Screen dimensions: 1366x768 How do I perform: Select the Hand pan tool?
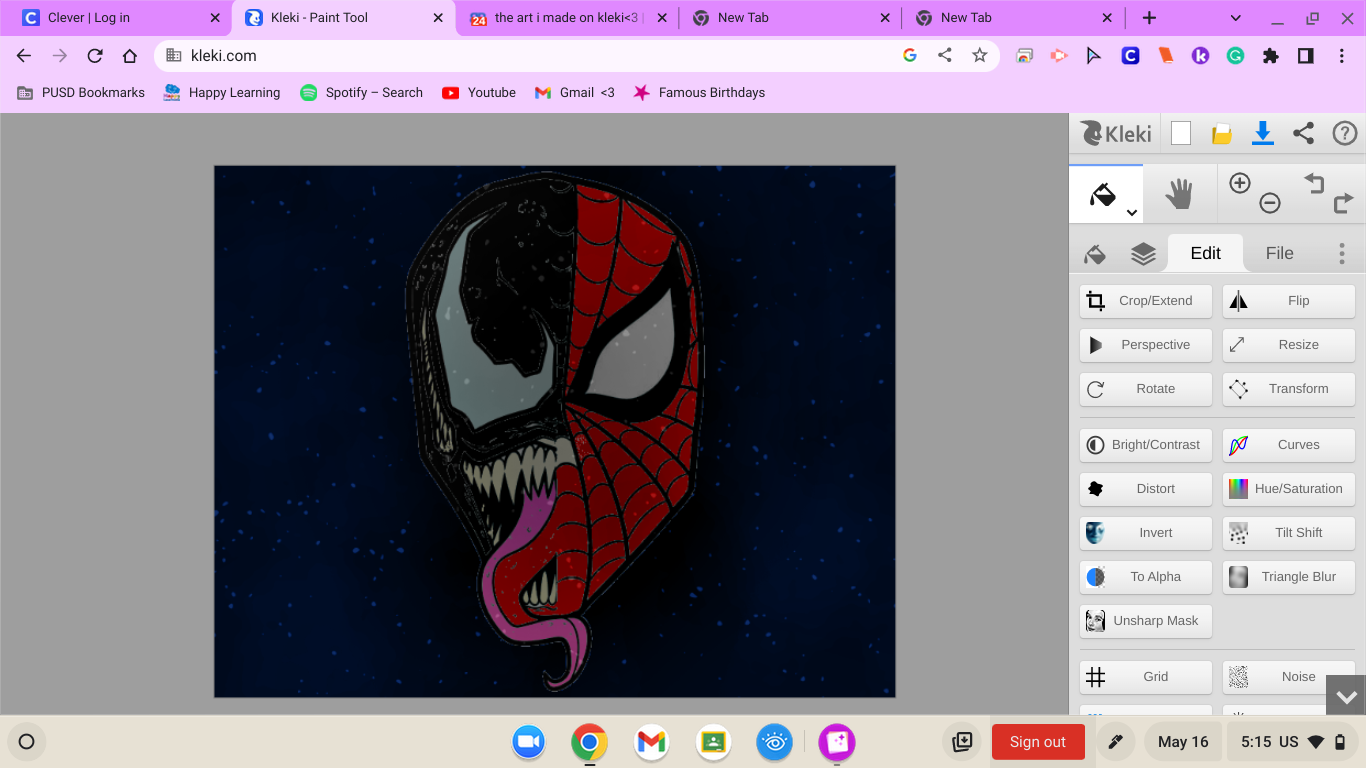pyautogui.click(x=1180, y=194)
